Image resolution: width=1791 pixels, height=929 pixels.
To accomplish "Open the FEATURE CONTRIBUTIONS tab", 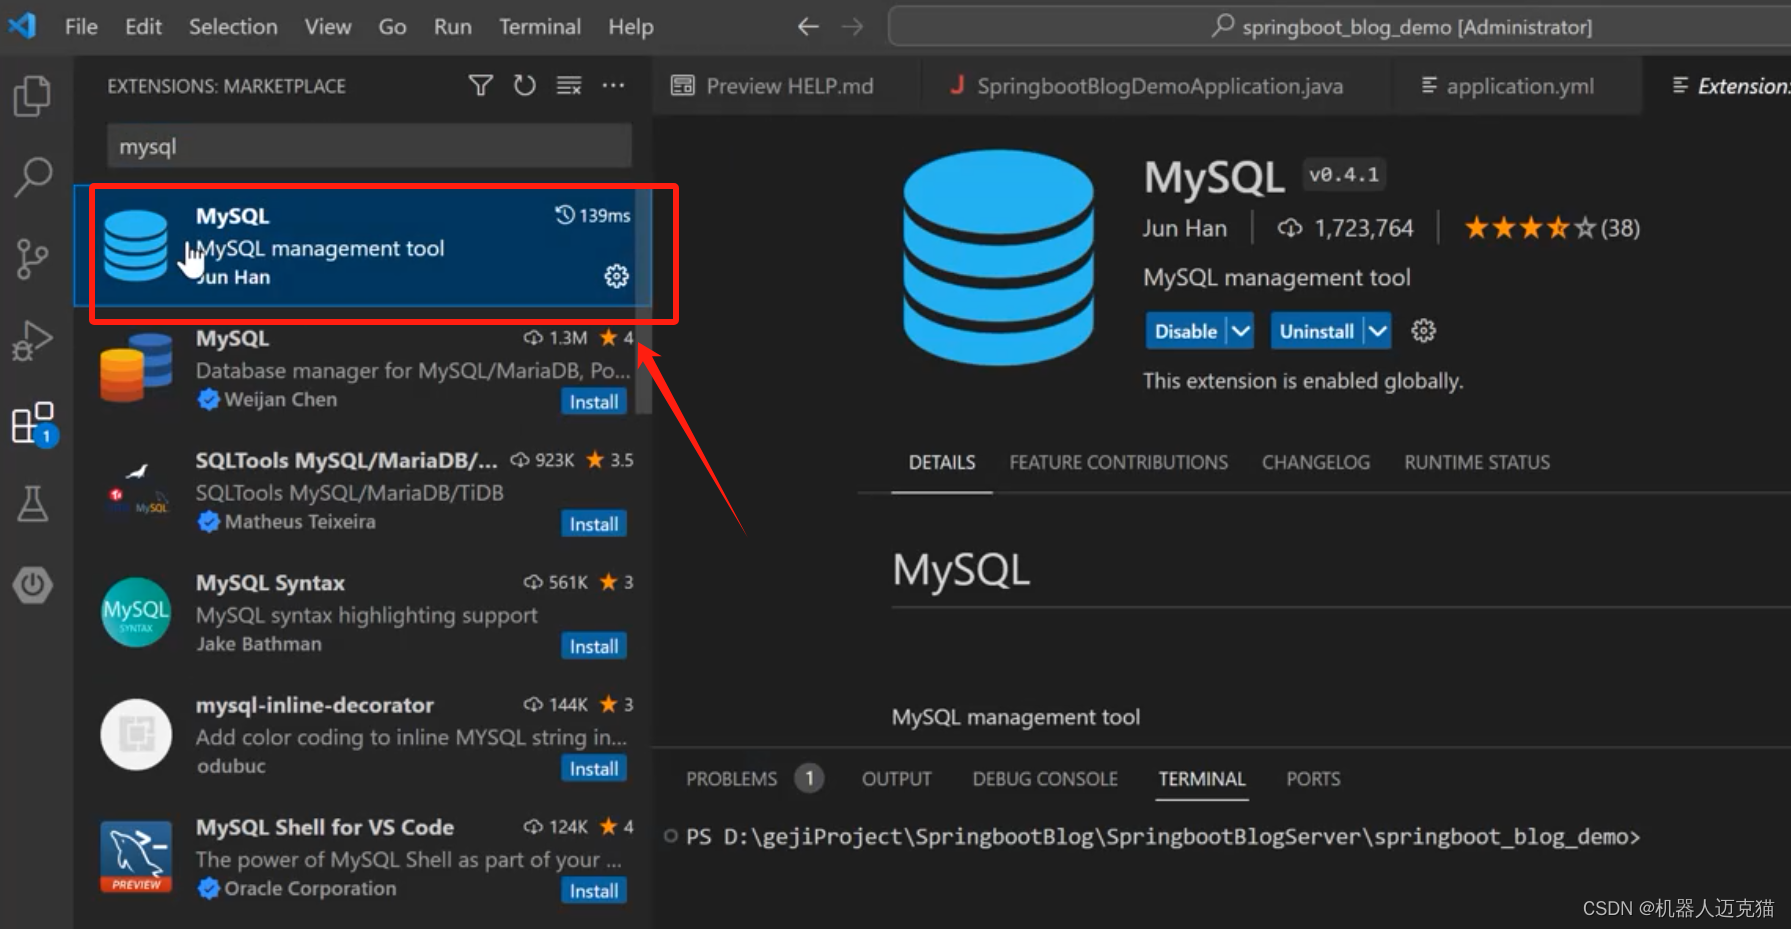I will (1118, 462).
